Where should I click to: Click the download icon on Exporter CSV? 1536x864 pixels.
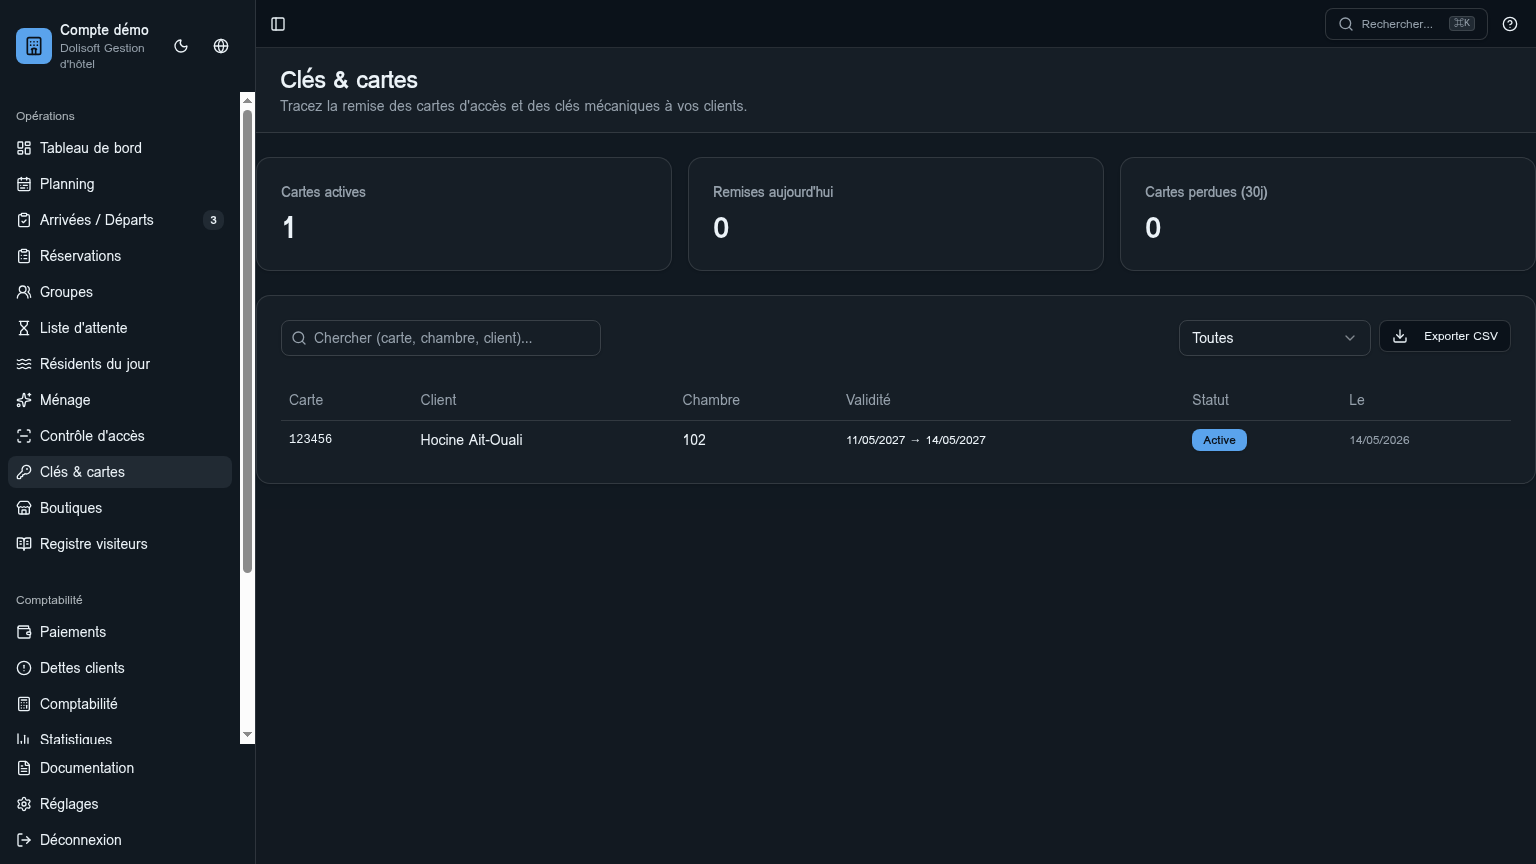click(1400, 336)
